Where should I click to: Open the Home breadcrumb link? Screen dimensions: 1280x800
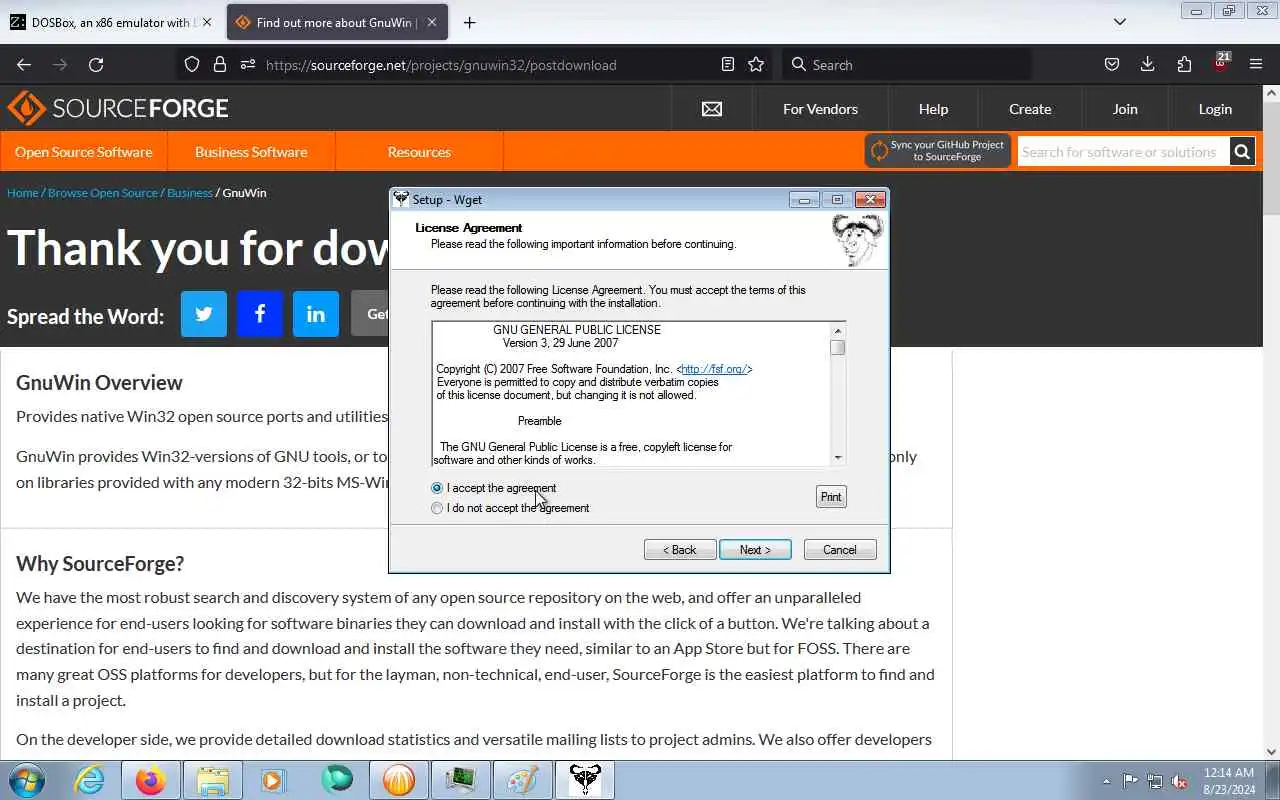22,193
